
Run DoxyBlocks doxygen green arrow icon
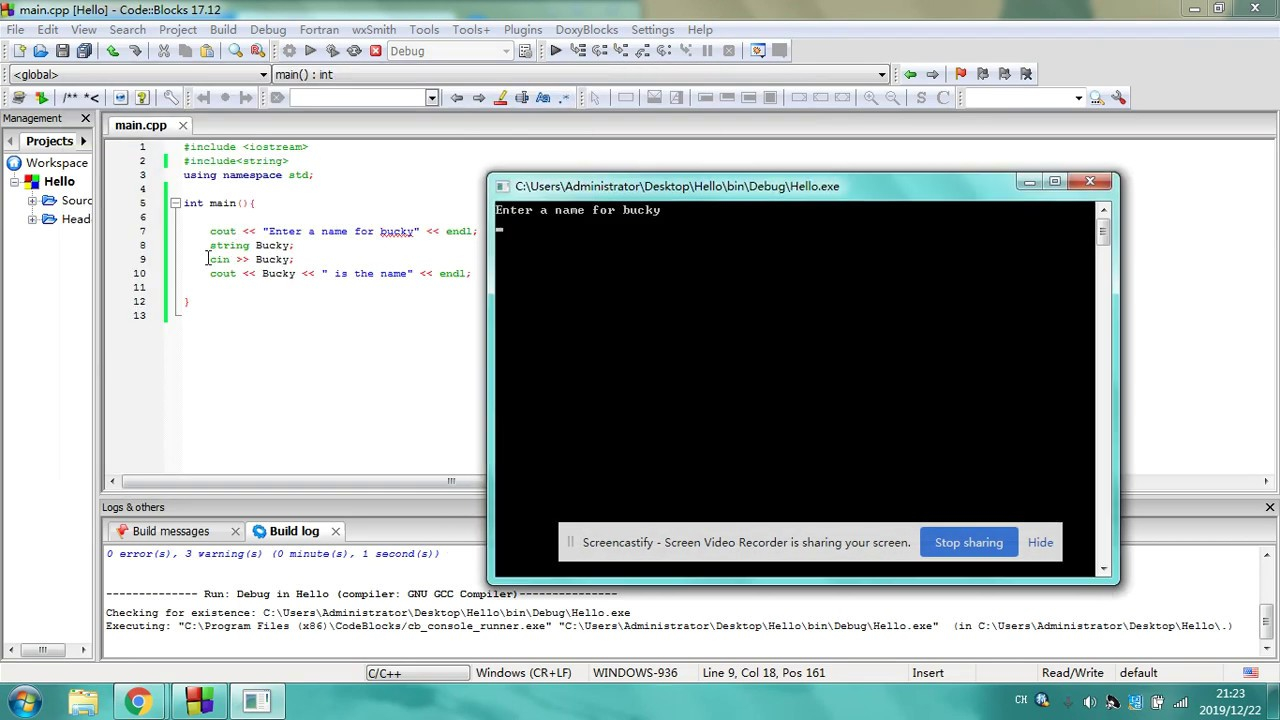tap(41, 97)
